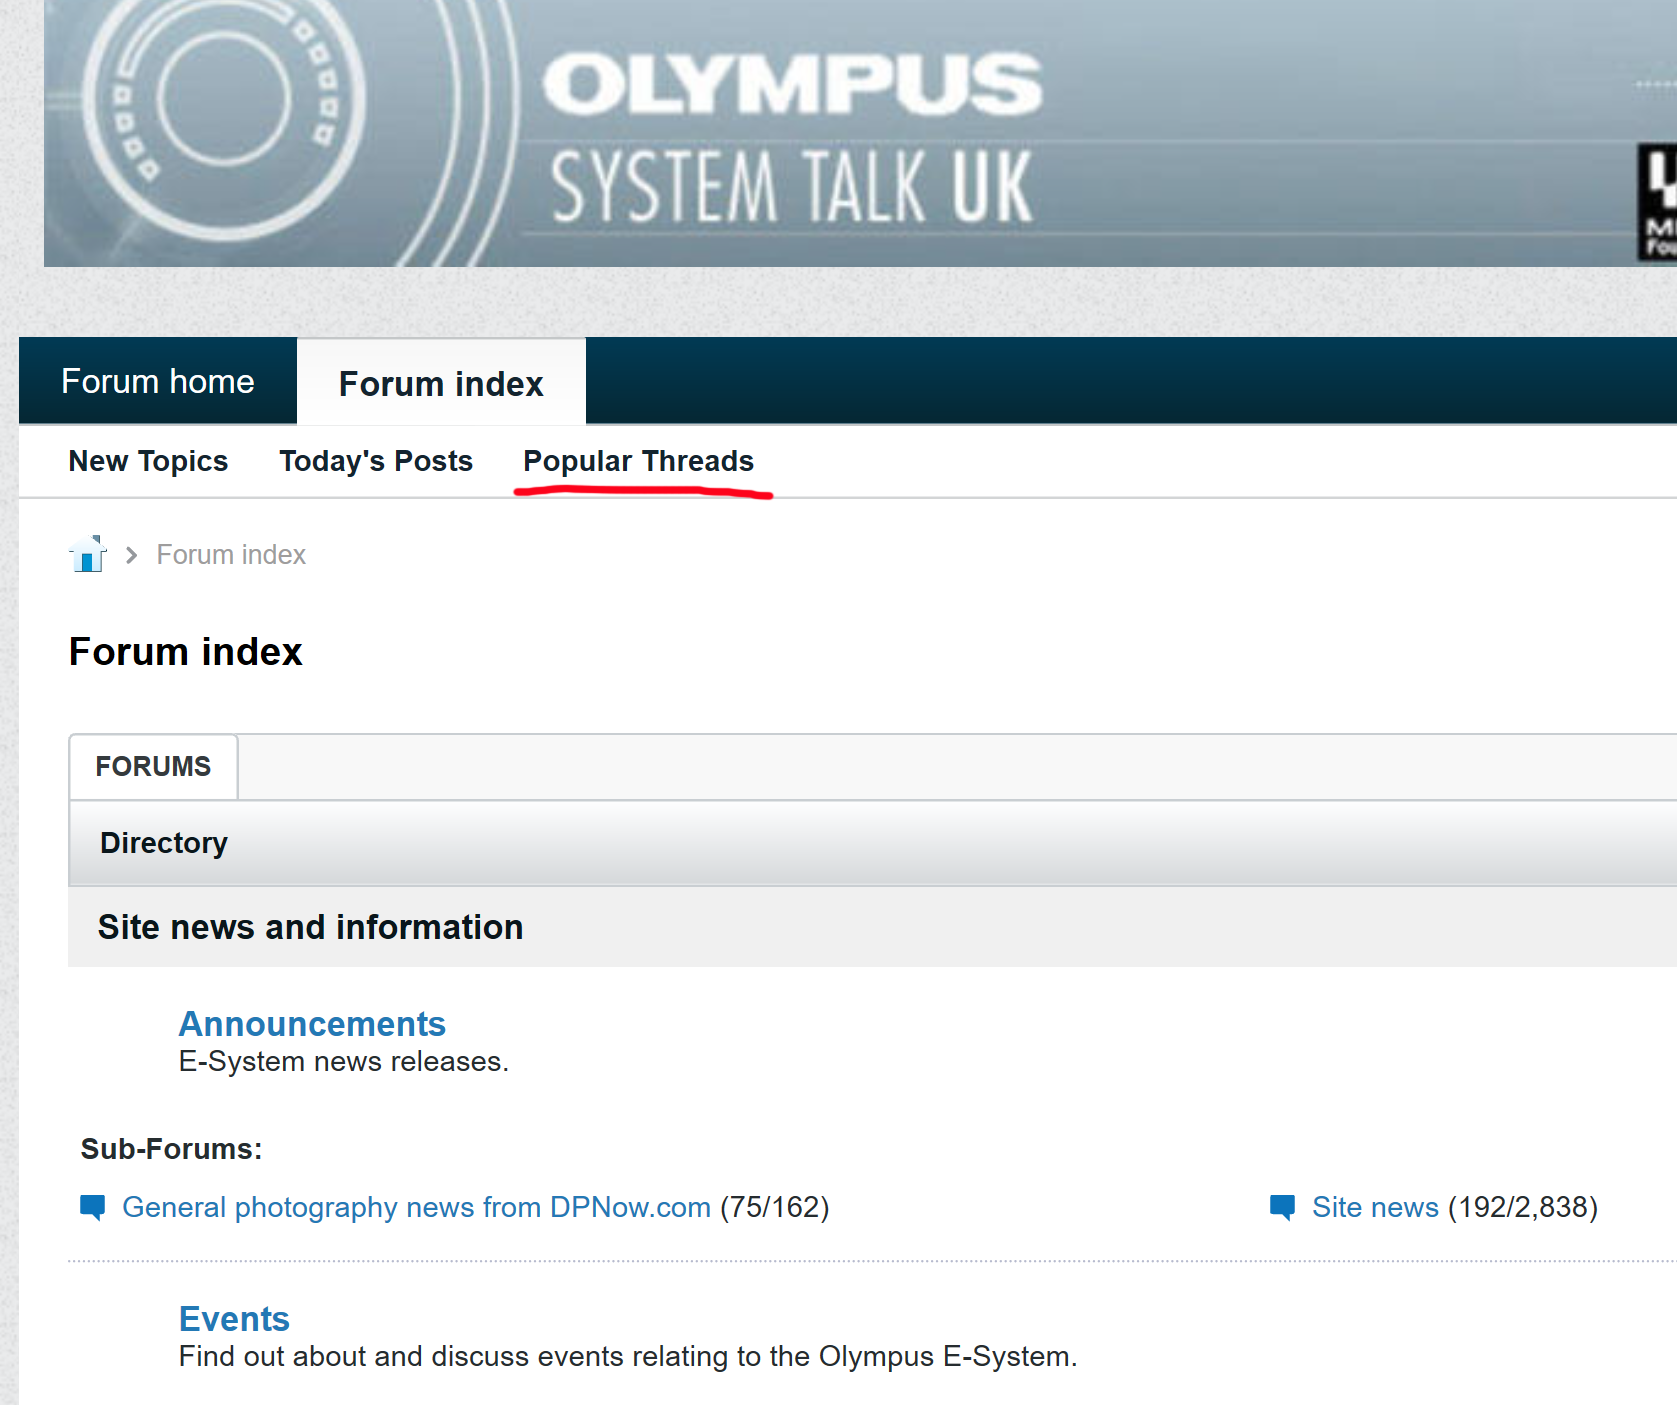Select the FORUMS tab

(153, 766)
